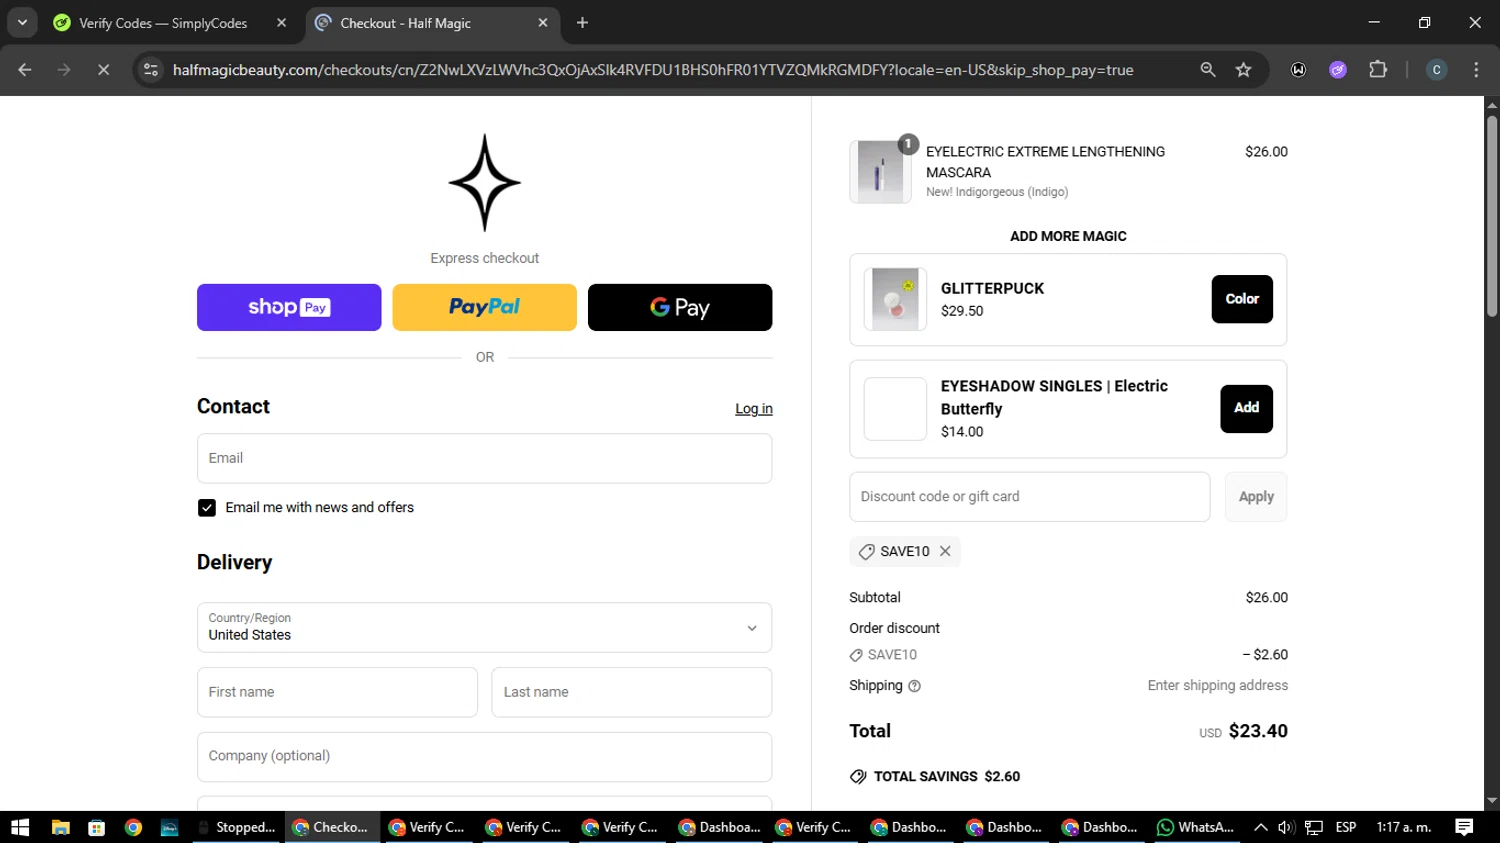The width and height of the screenshot is (1500, 843).
Task: Focus the Company (optional) field
Action: coord(484,756)
